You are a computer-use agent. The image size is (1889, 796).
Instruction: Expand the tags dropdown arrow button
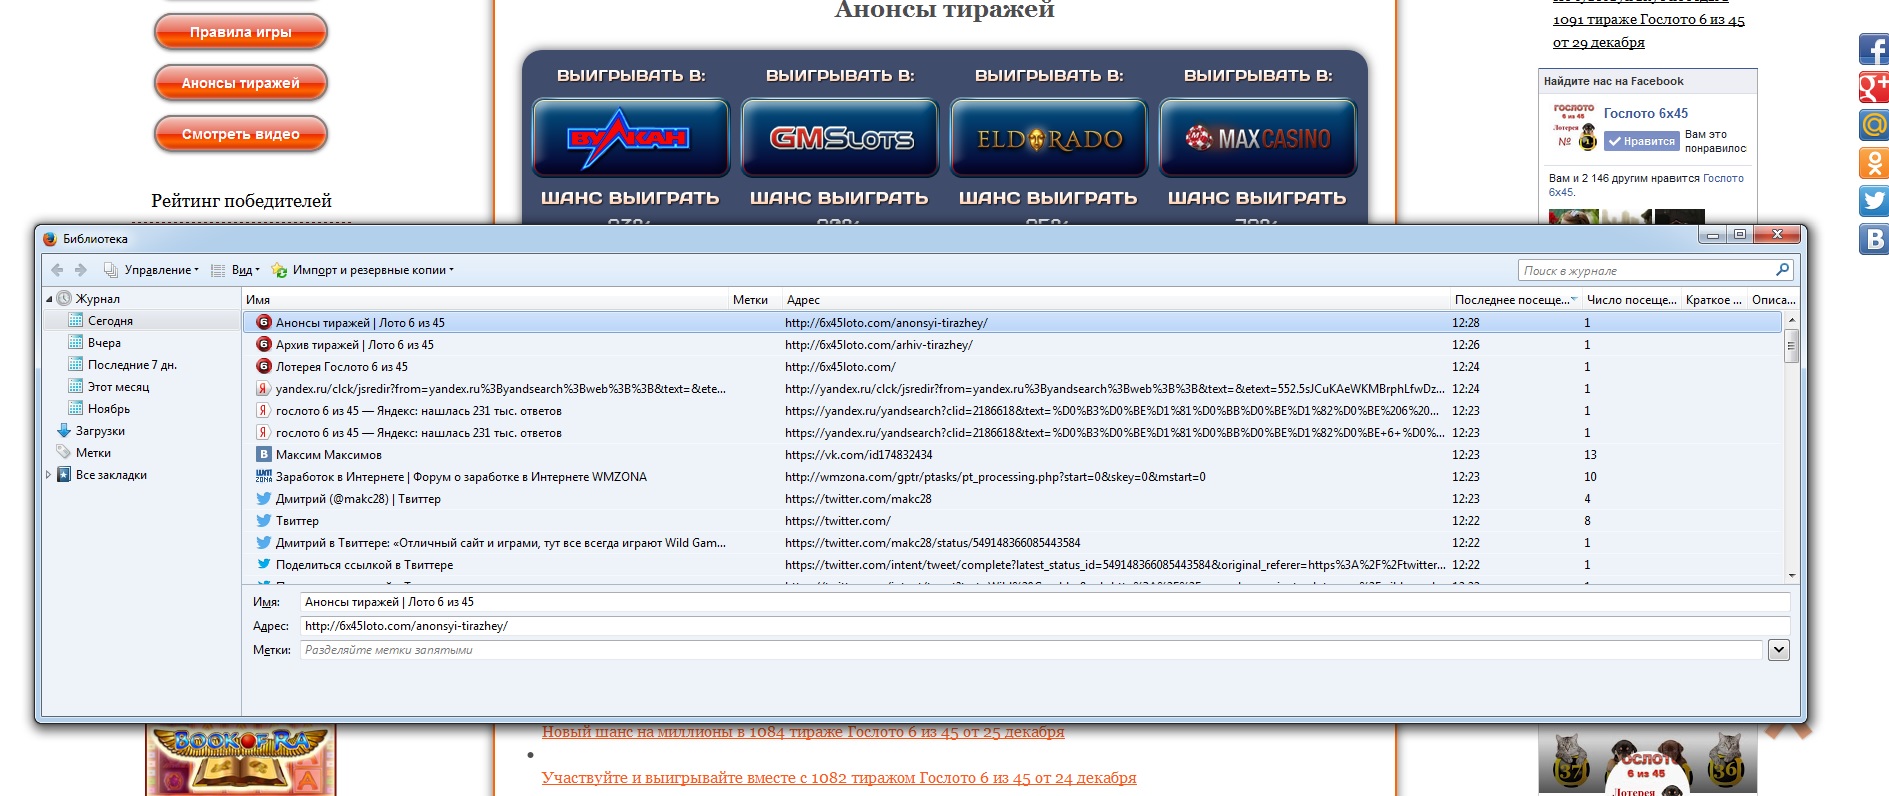pyautogui.click(x=1779, y=650)
